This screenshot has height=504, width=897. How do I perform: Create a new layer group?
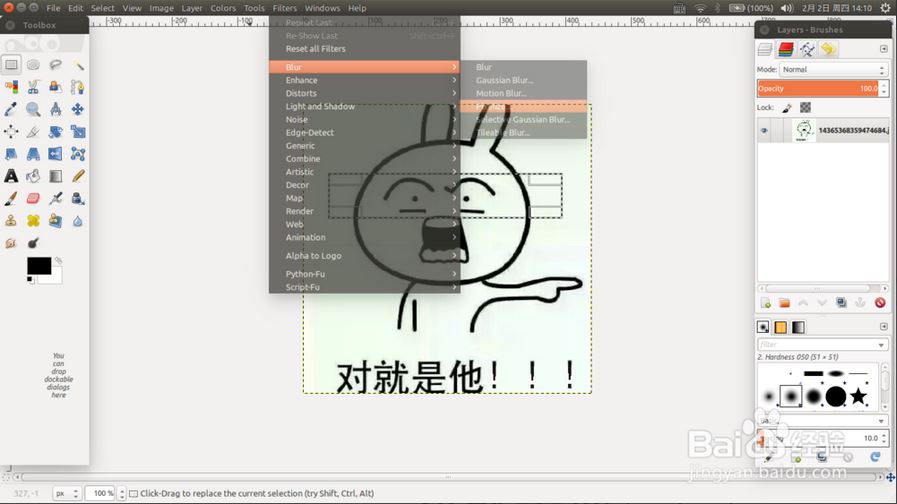[784, 303]
